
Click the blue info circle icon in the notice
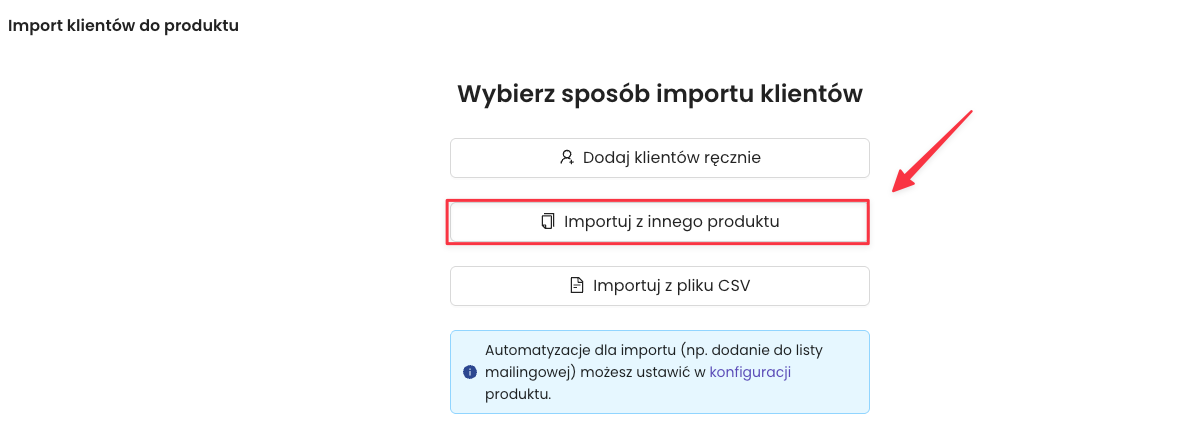tap(470, 372)
